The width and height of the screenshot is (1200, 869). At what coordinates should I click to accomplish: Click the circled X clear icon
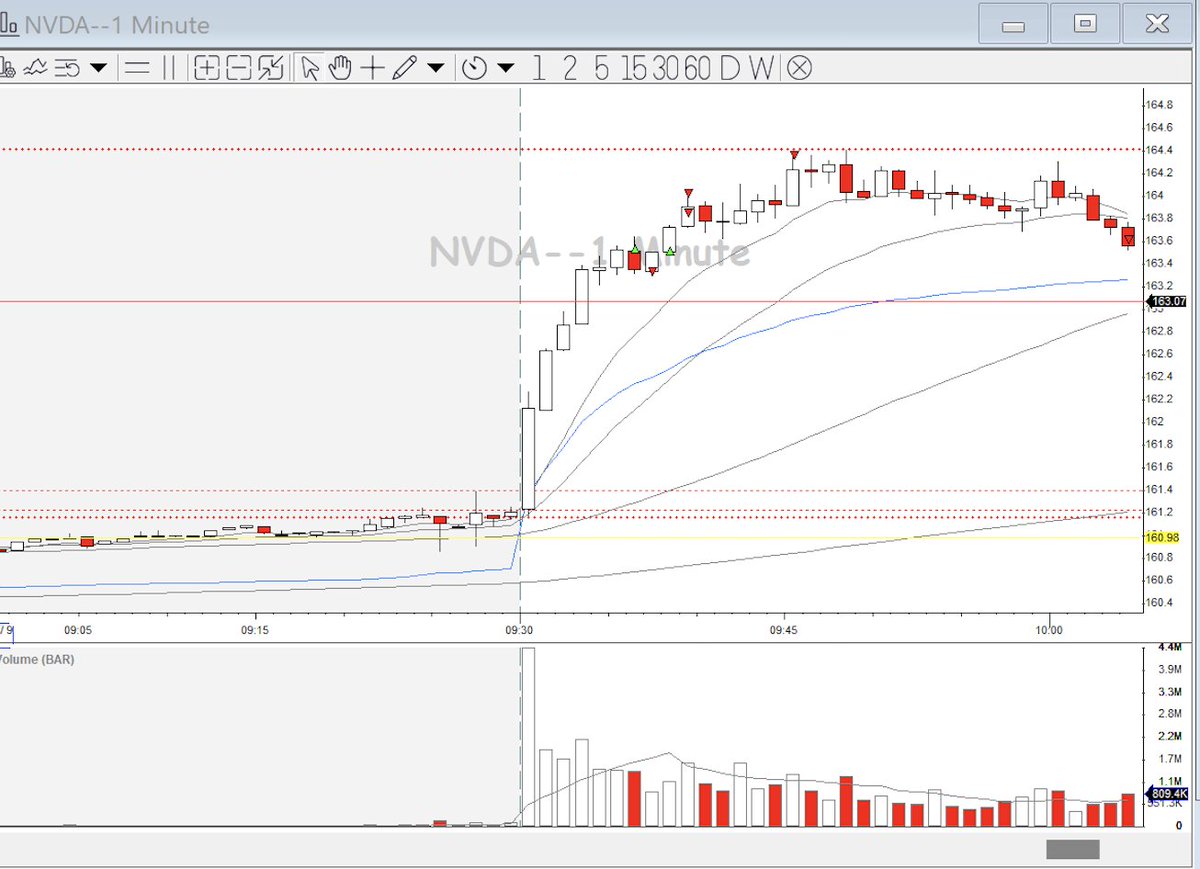799,68
